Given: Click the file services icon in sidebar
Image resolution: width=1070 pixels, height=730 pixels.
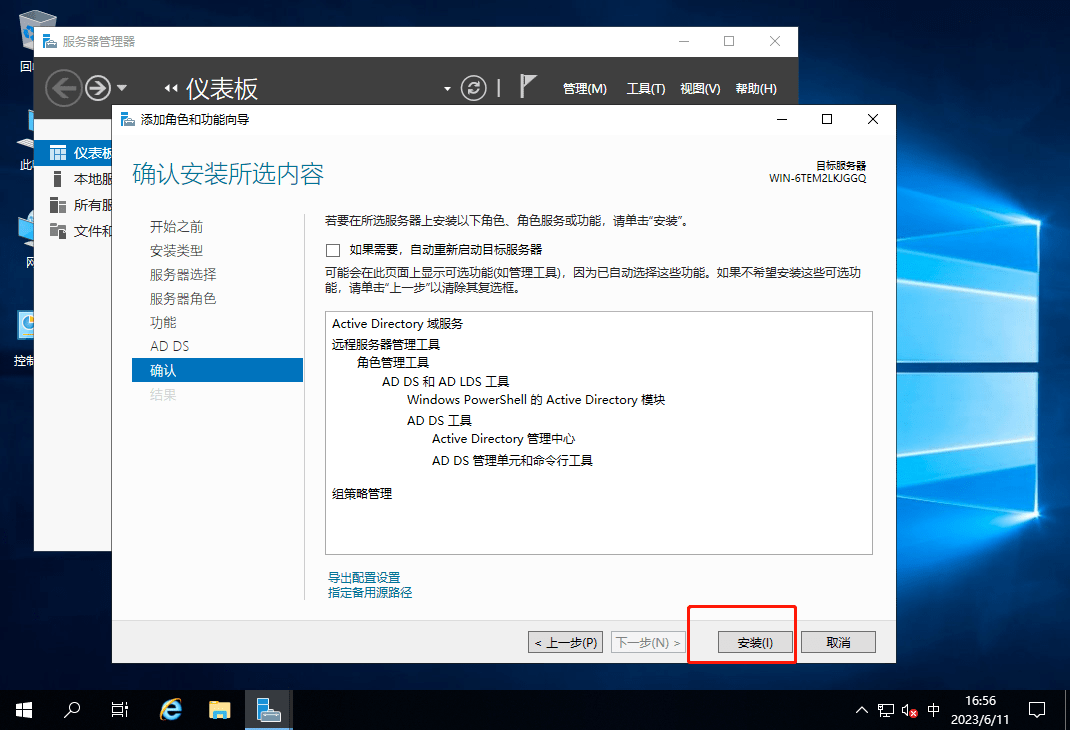Looking at the screenshot, I should click(58, 231).
